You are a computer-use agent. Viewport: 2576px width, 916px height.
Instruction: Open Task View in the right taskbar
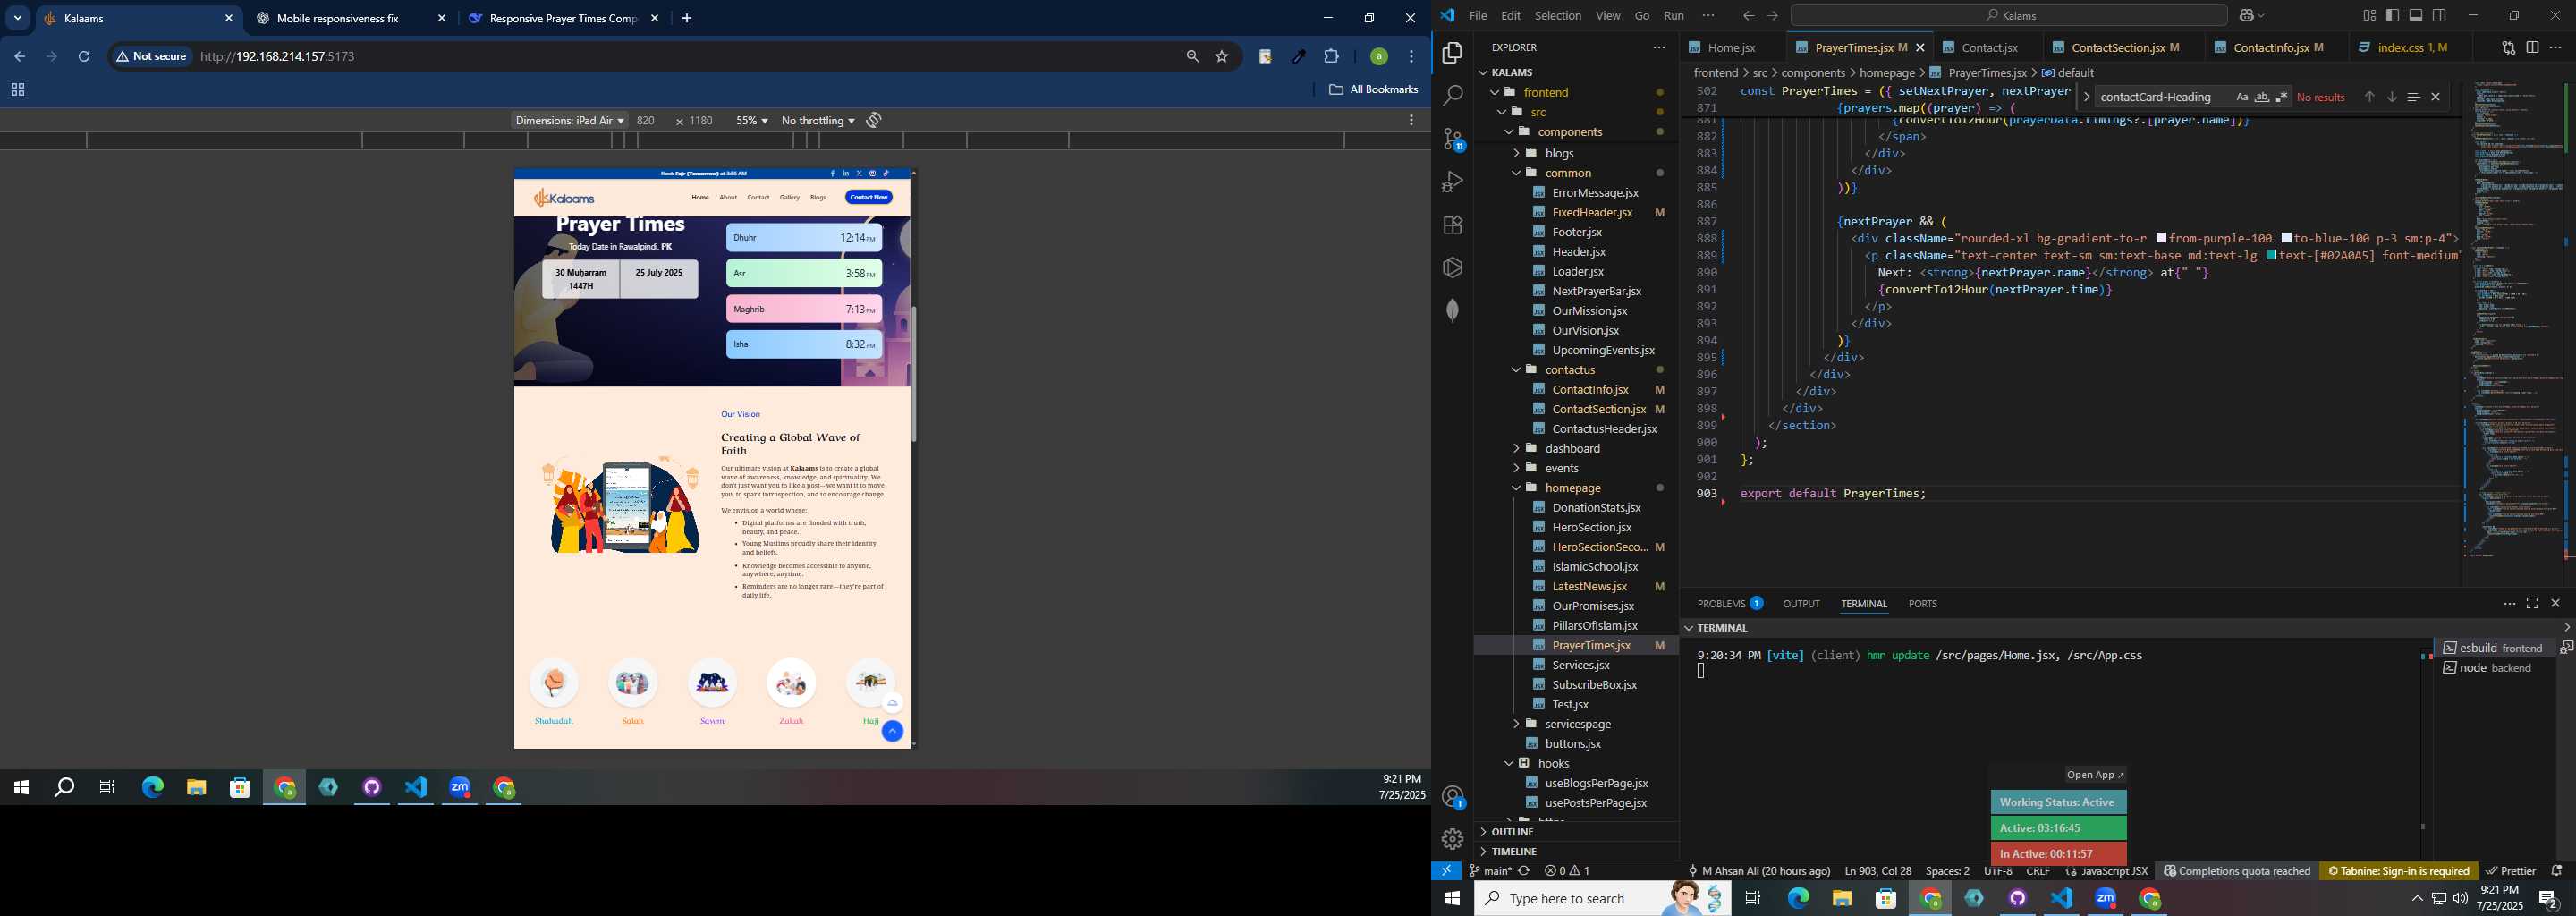[x=1753, y=898]
